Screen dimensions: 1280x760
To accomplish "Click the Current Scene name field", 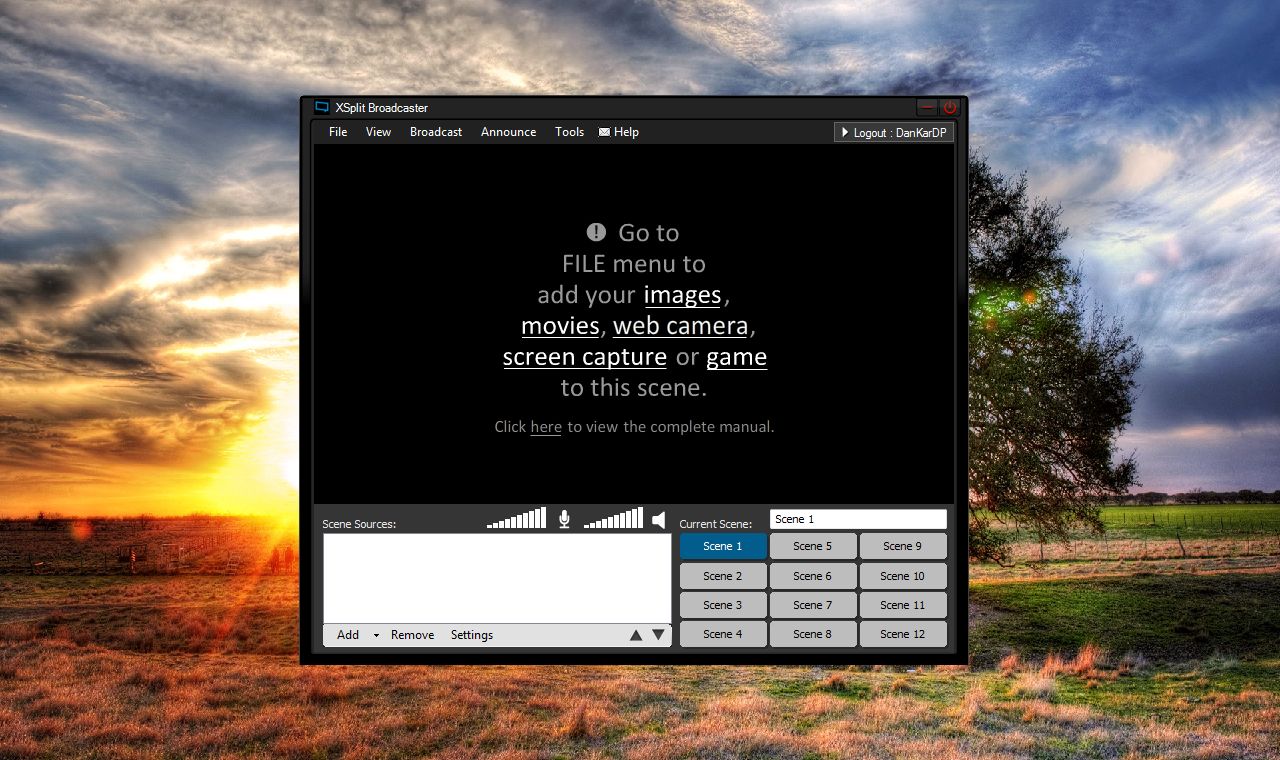I will tap(858, 519).
